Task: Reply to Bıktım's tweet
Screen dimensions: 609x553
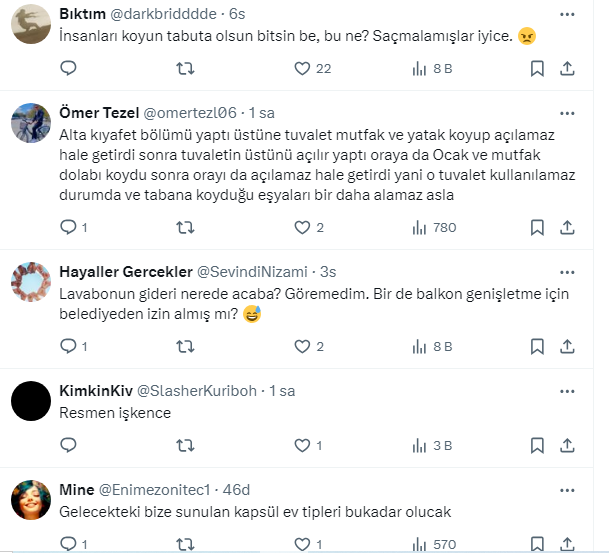Action: coord(68,69)
